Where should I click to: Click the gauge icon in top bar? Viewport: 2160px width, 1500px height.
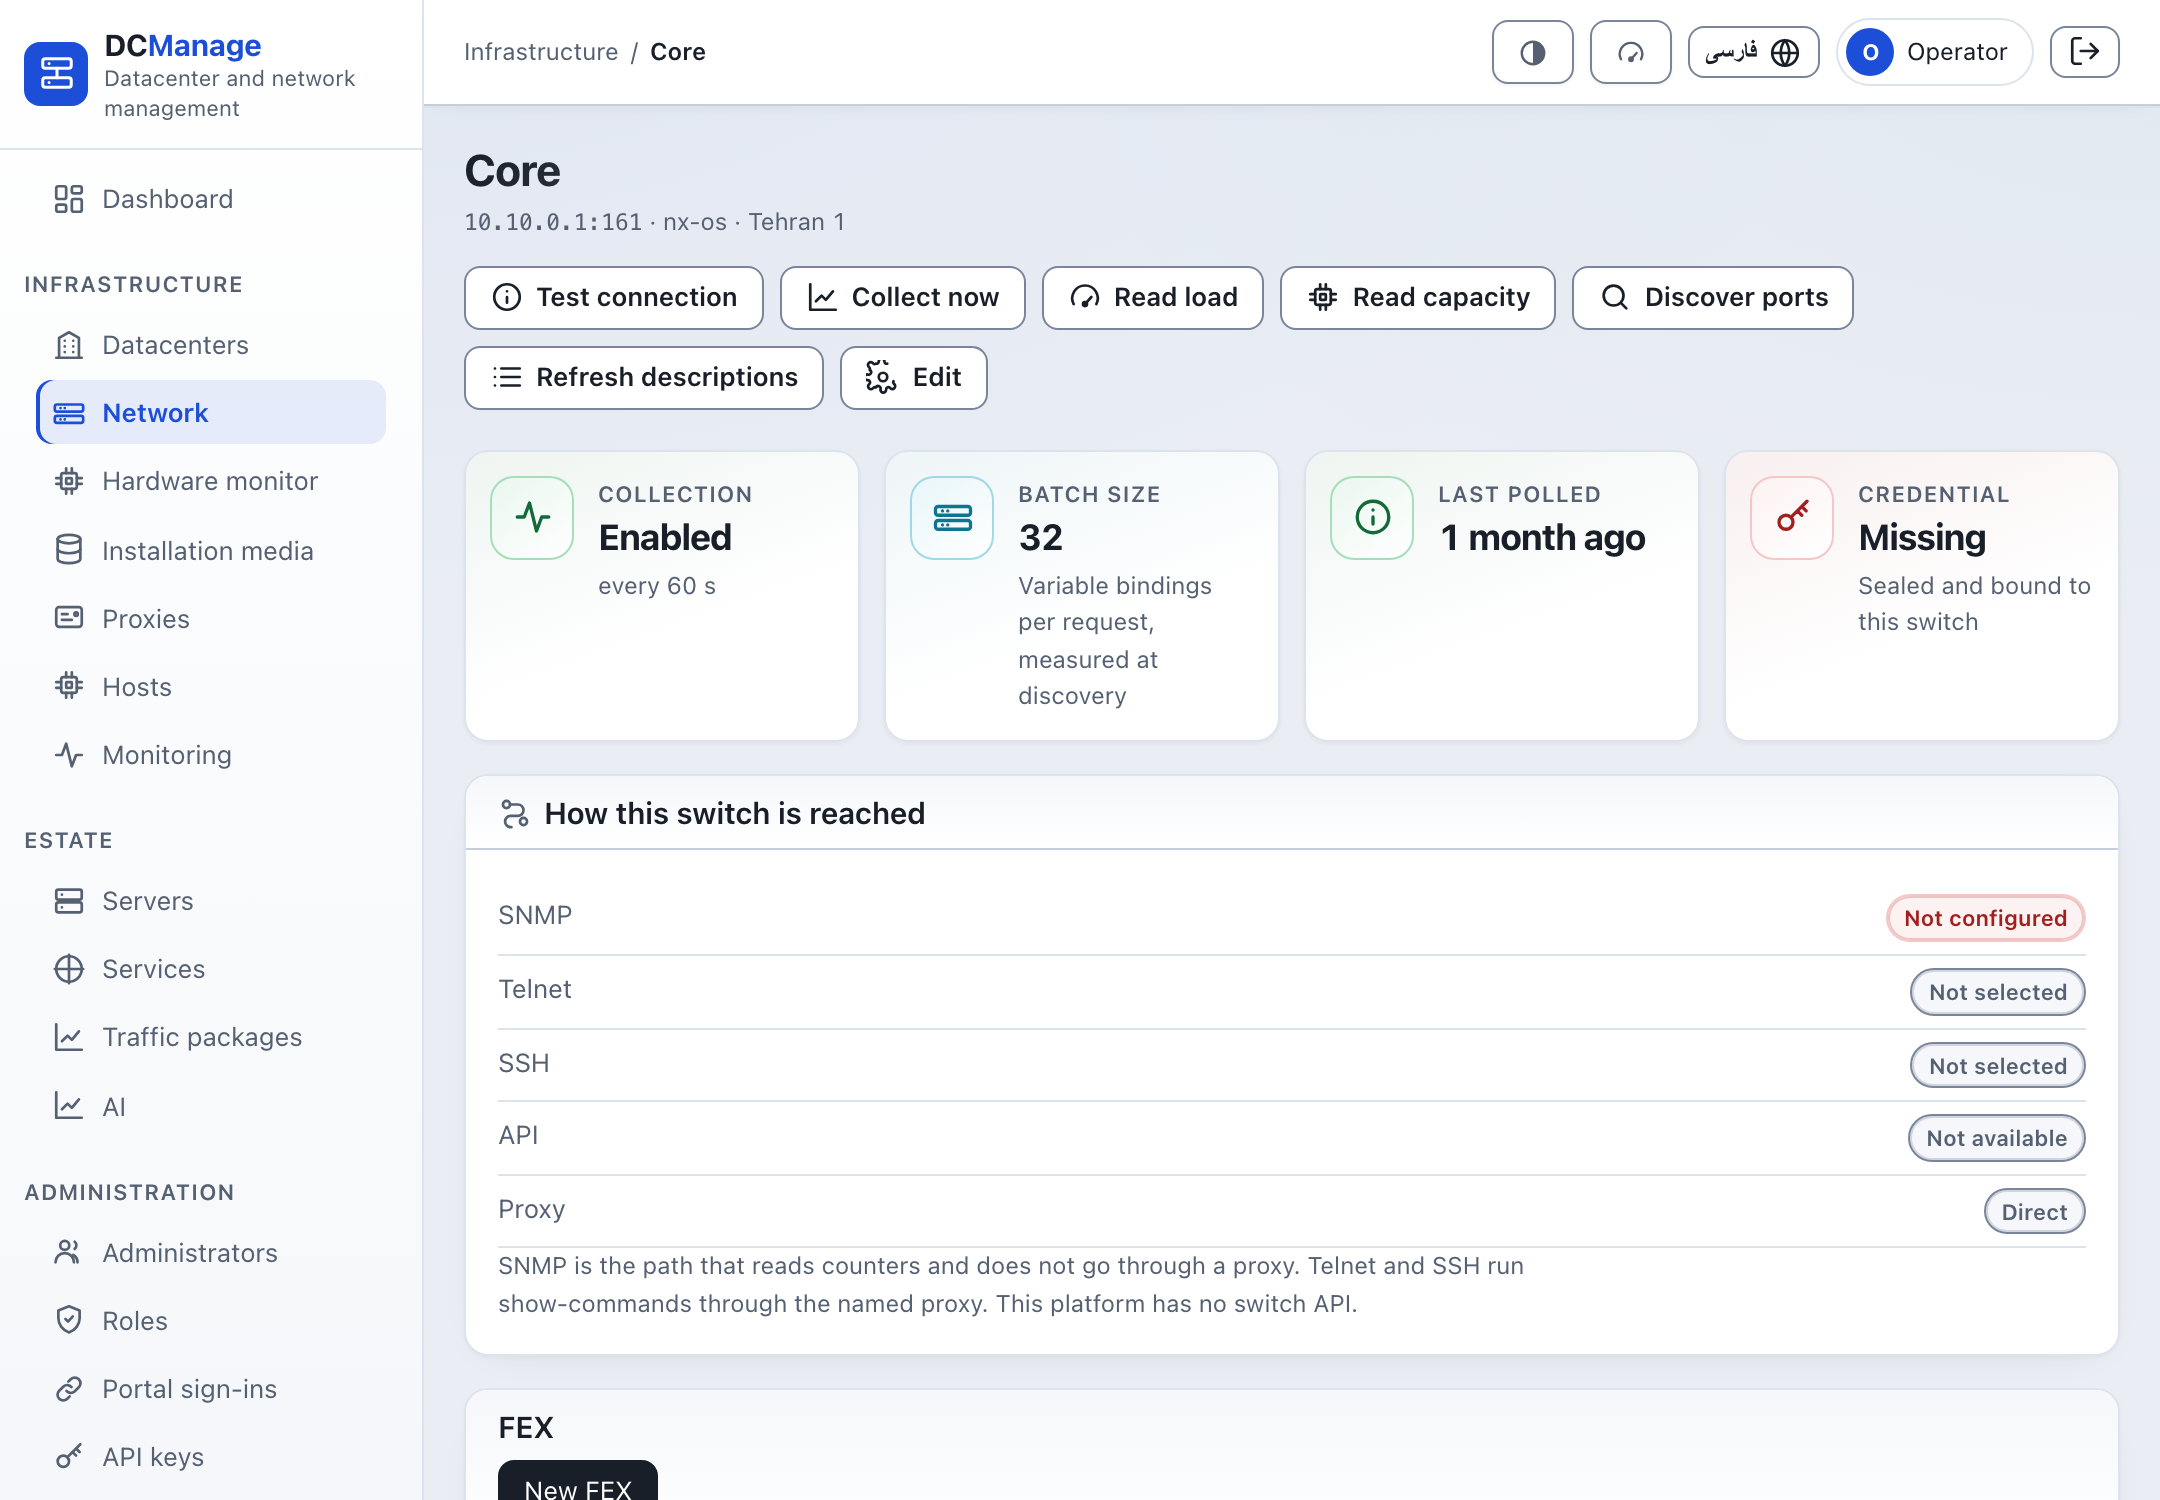click(x=1630, y=52)
